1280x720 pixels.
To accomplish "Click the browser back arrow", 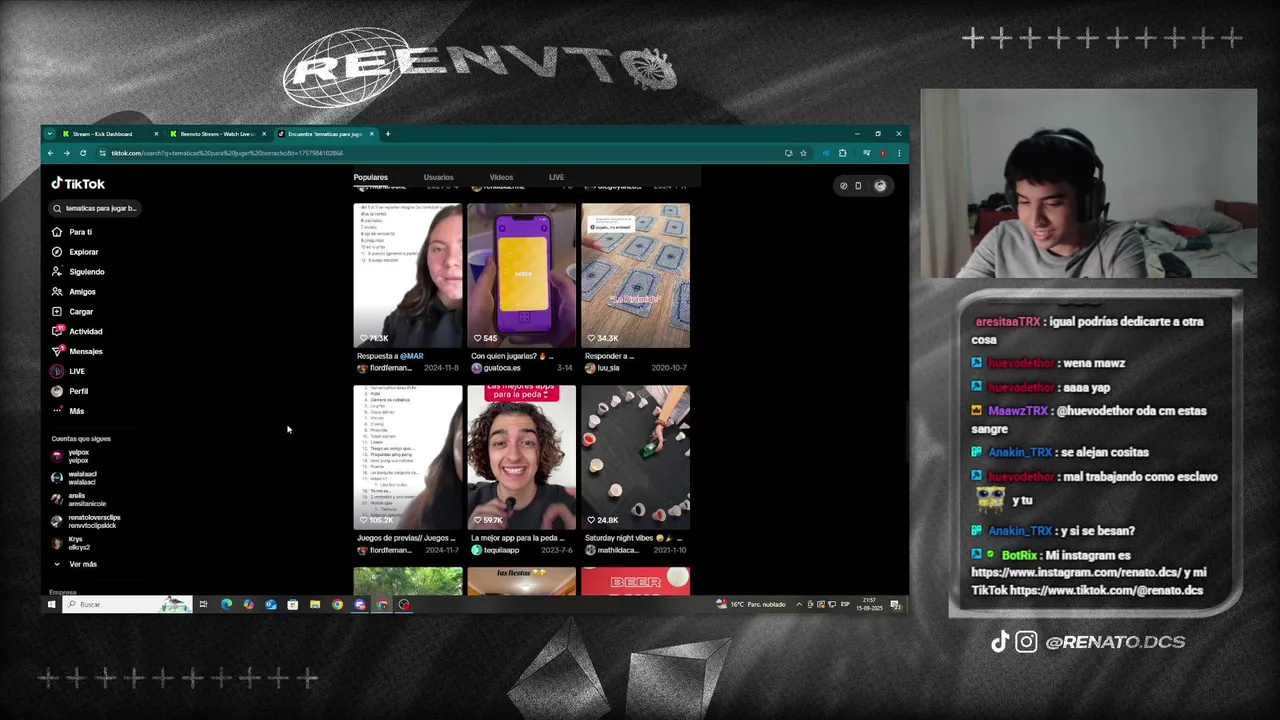I will pyautogui.click(x=50, y=153).
